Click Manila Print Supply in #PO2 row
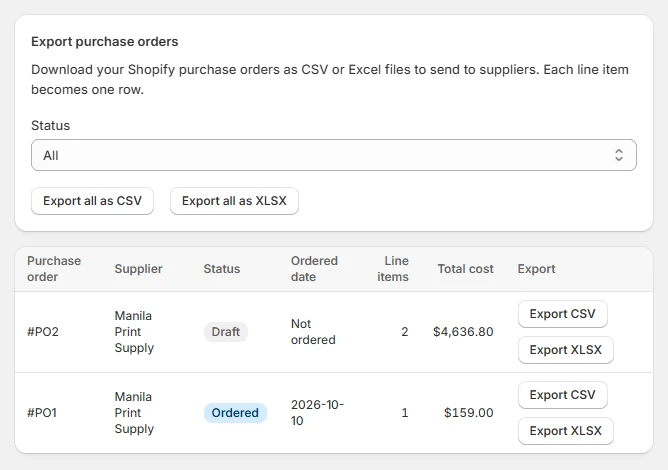The width and height of the screenshot is (668, 470). point(134,332)
